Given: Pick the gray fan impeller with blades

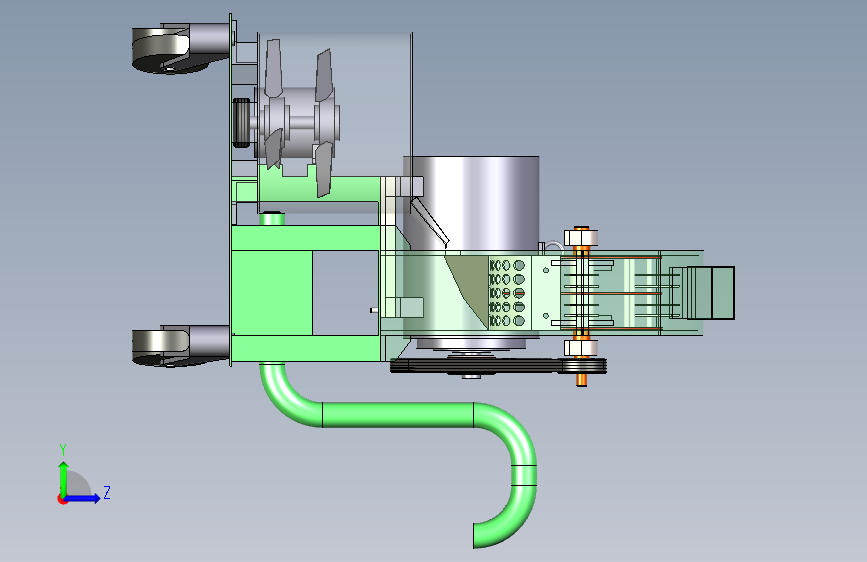Looking at the screenshot, I should (300, 118).
